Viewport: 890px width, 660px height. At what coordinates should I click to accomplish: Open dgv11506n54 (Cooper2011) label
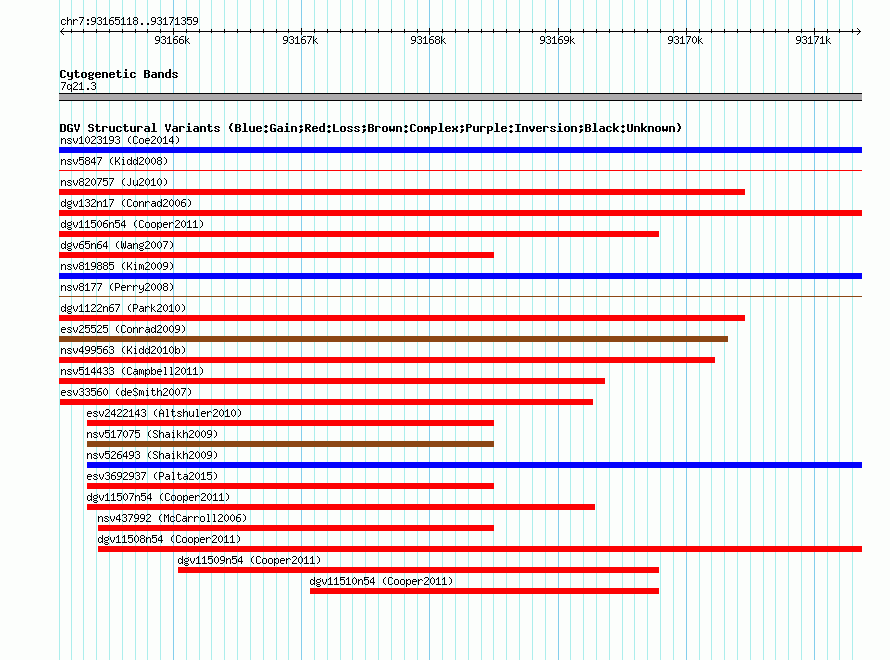pos(132,224)
